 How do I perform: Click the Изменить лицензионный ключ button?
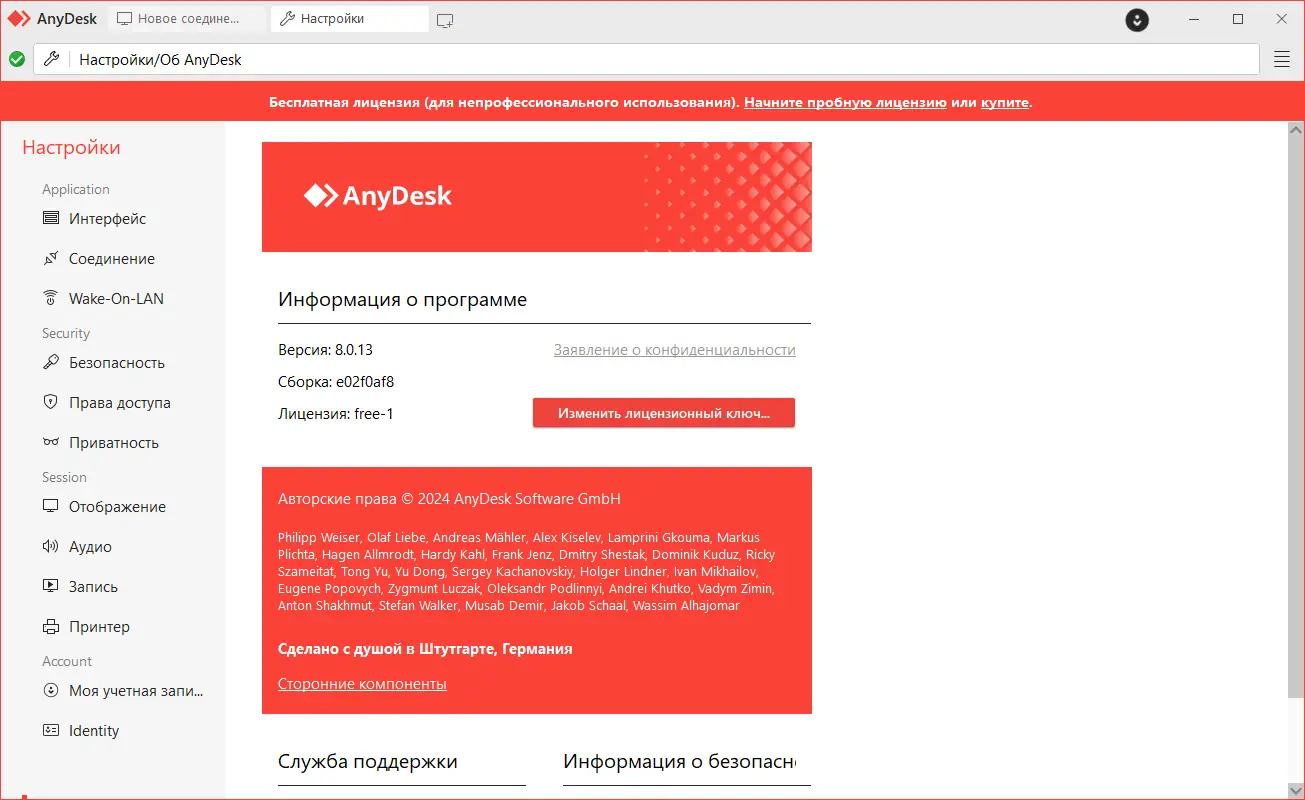[664, 413]
